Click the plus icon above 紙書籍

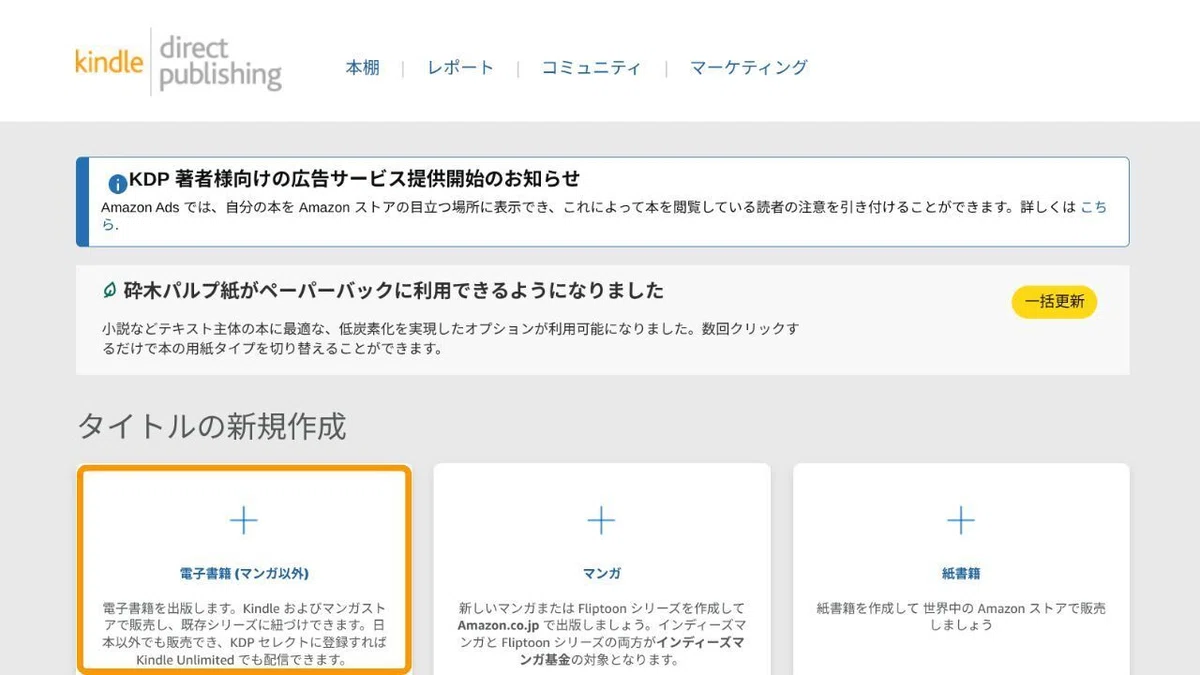(961, 521)
